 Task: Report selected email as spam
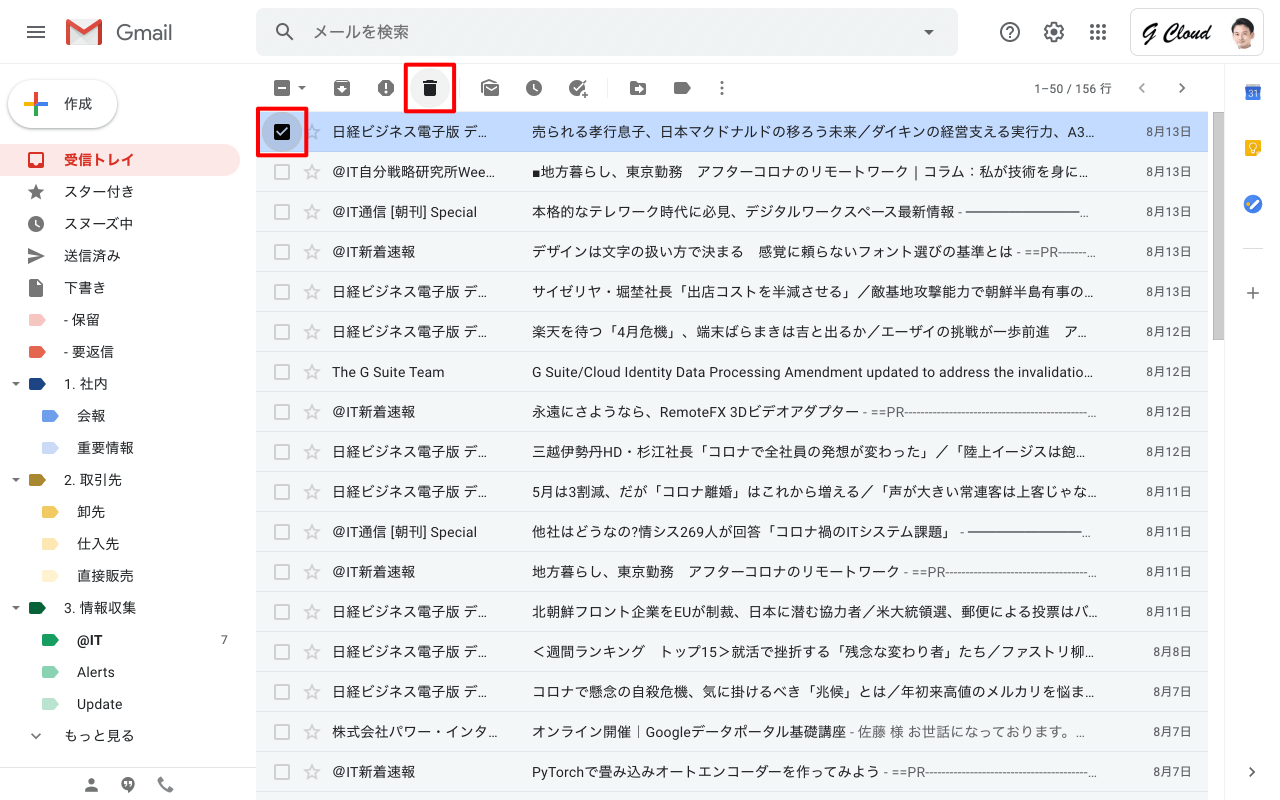pyautogui.click(x=386, y=88)
